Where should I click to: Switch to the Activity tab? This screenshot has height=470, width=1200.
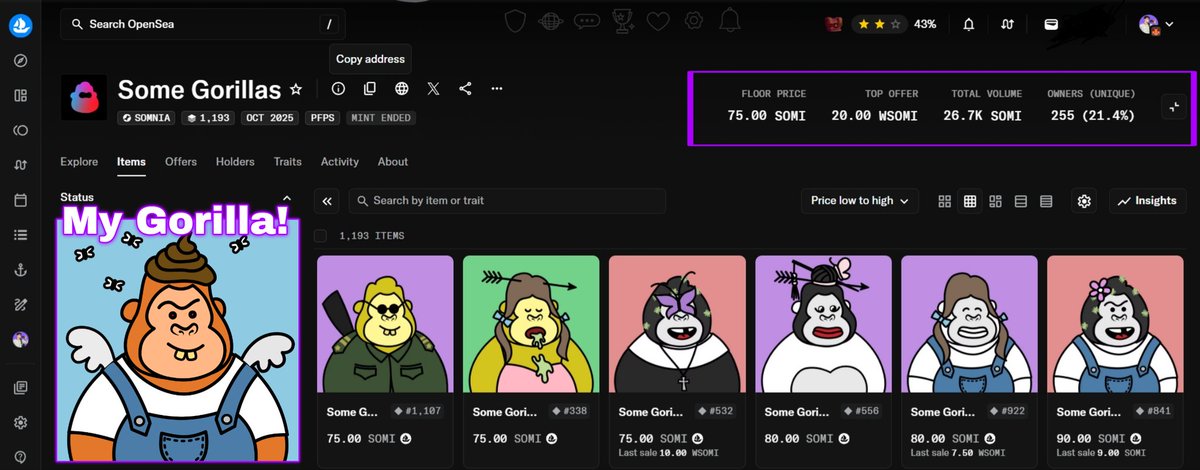pos(340,162)
